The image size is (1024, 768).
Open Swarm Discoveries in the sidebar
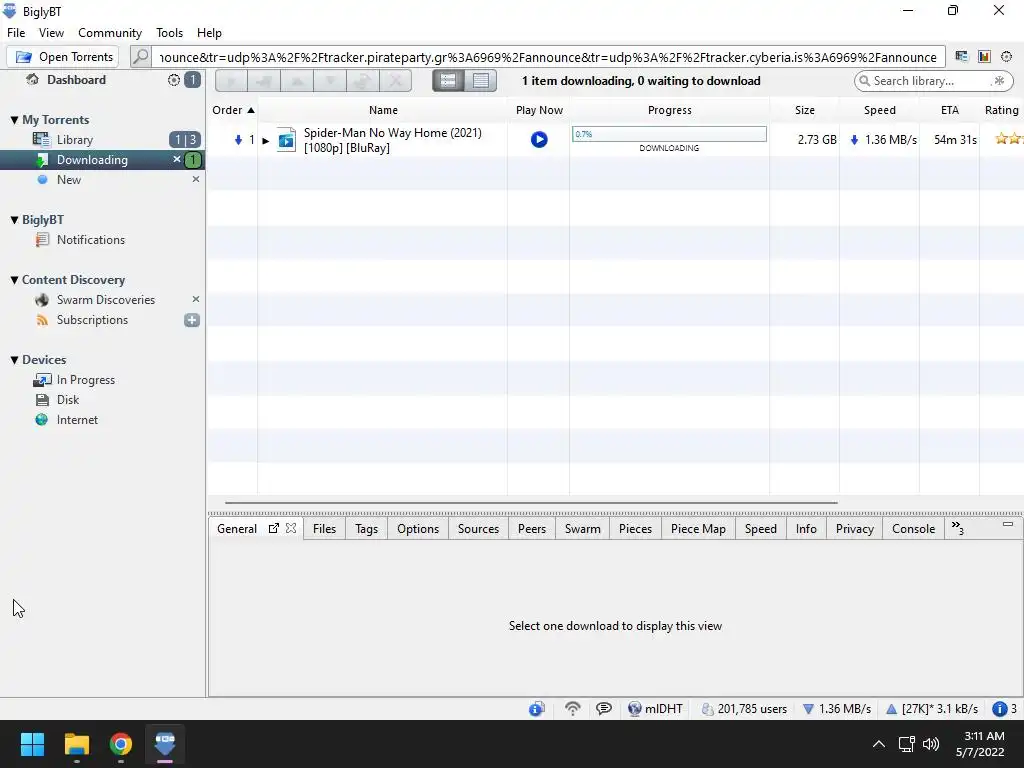[x=106, y=300]
